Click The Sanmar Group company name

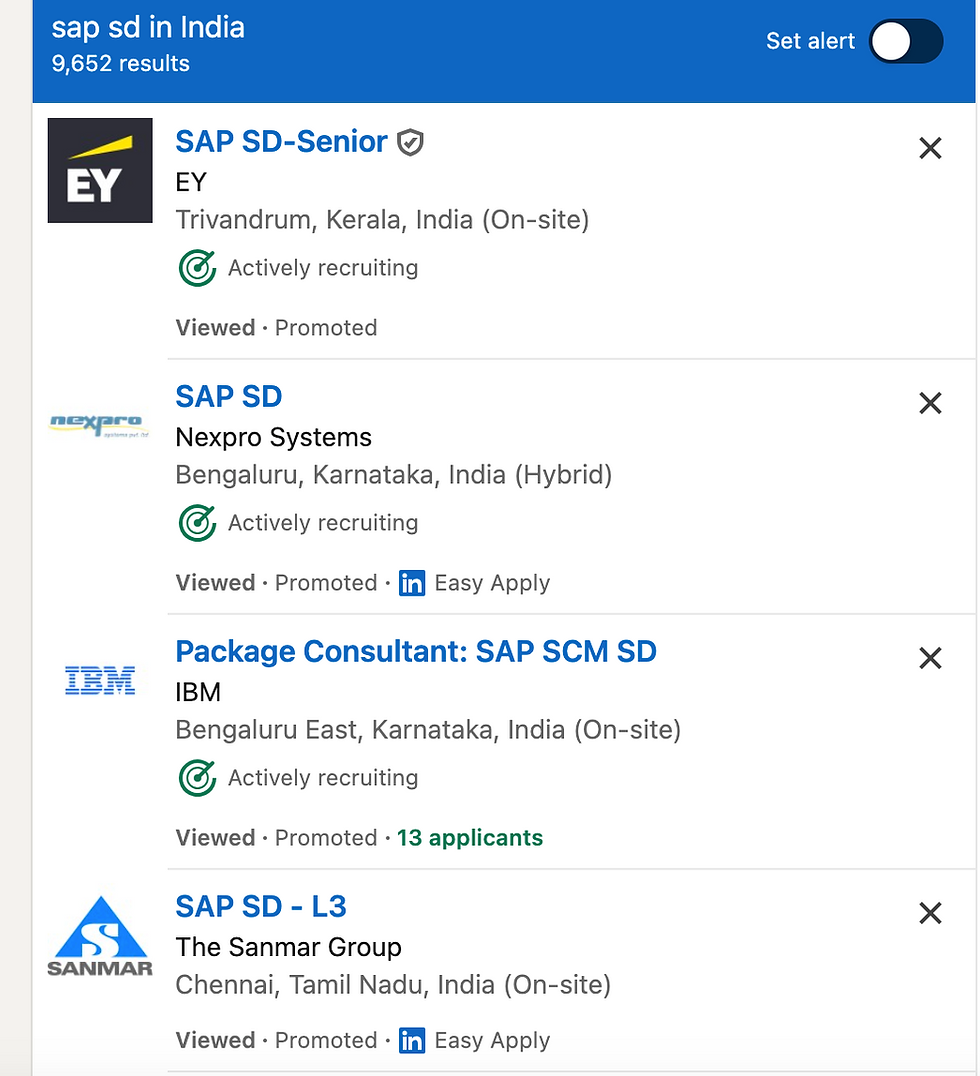(288, 948)
